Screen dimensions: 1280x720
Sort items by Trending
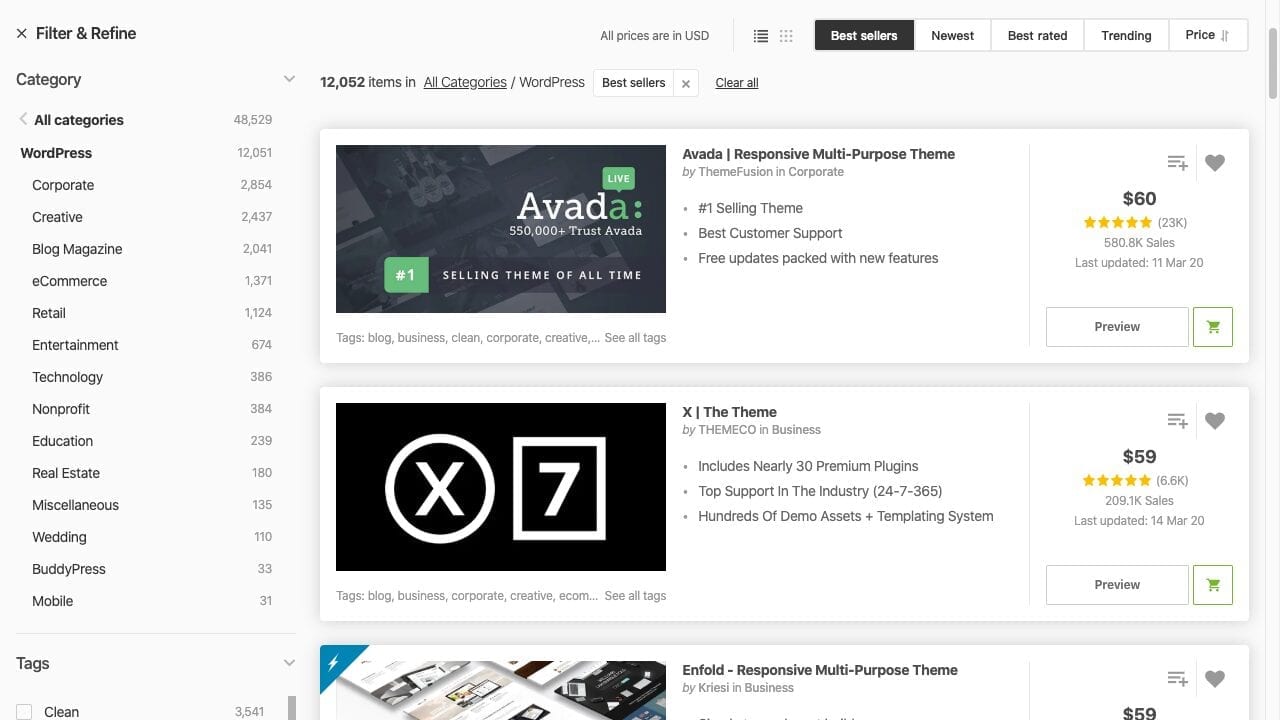point(1126,35)
